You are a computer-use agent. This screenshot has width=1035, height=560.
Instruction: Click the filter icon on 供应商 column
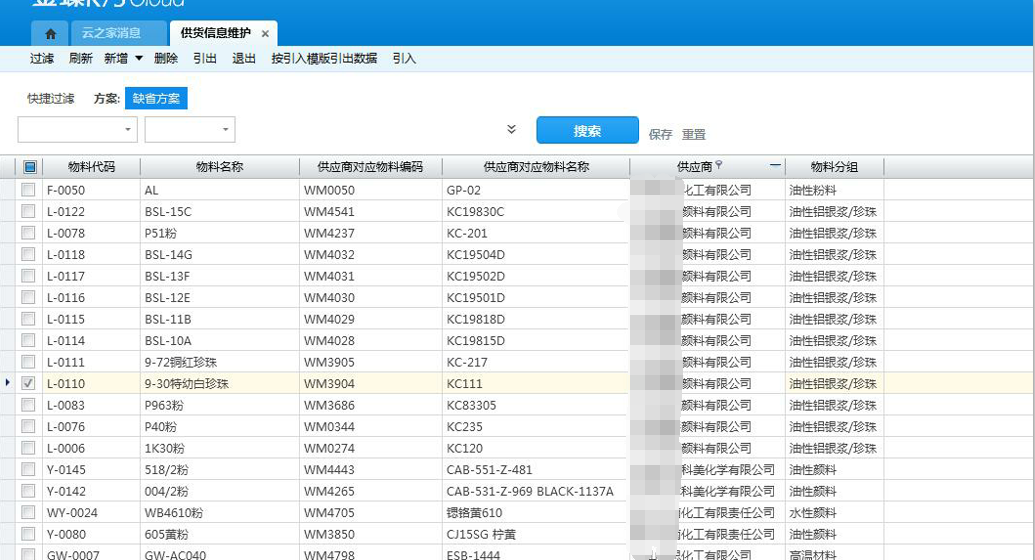coord(719,166)
